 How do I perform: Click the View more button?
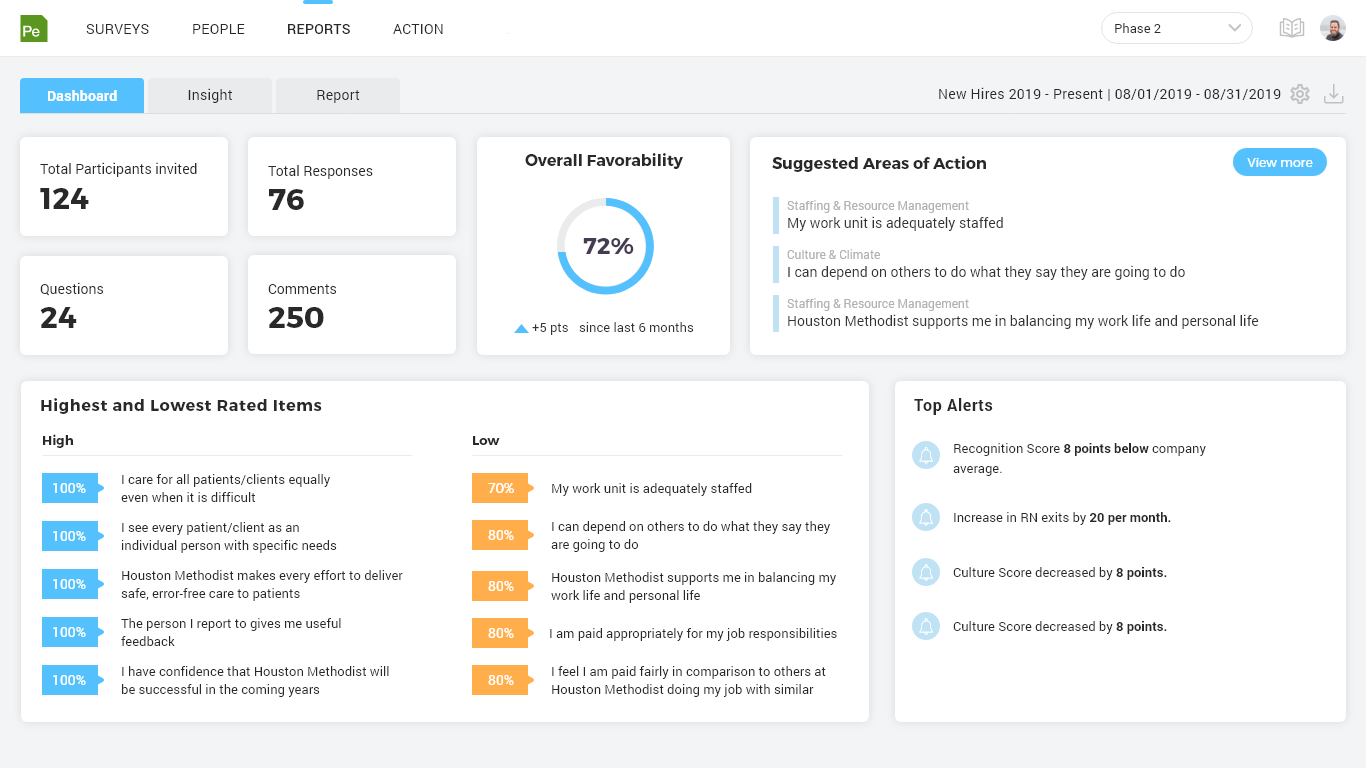point(1279,163)
